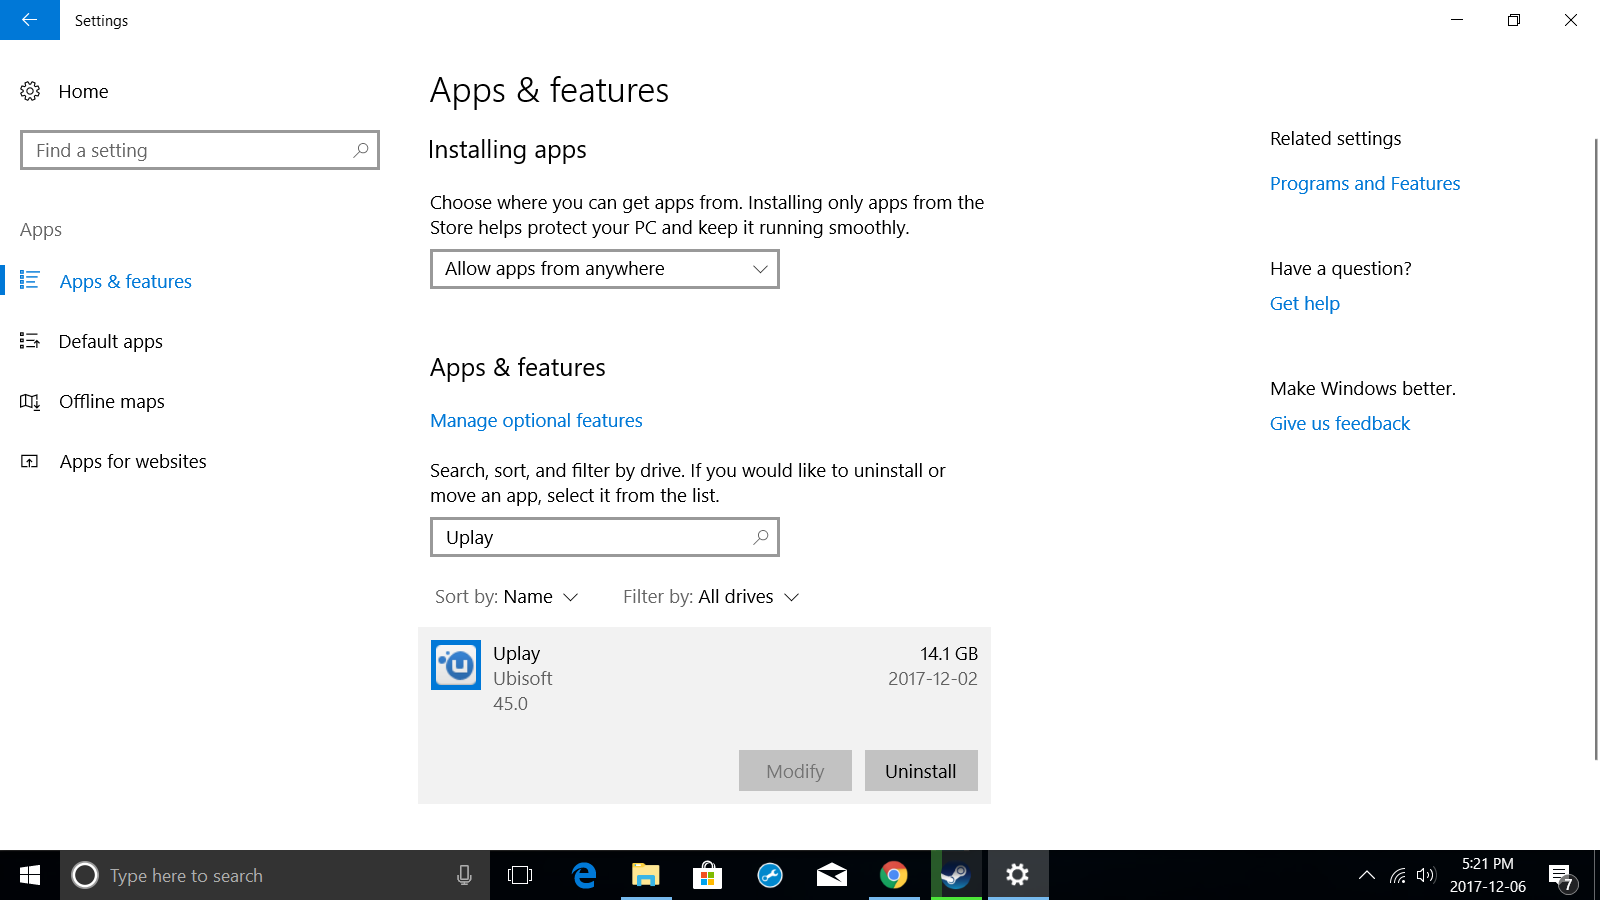Open Steam from the taskbar
Viewport: 1600px width, 900px height.
click(956, 875)
